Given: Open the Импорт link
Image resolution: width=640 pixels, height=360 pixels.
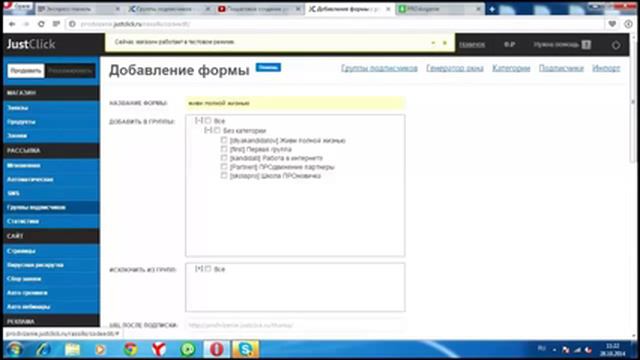Looking at the screenshot, I should (x=606, y=68).
